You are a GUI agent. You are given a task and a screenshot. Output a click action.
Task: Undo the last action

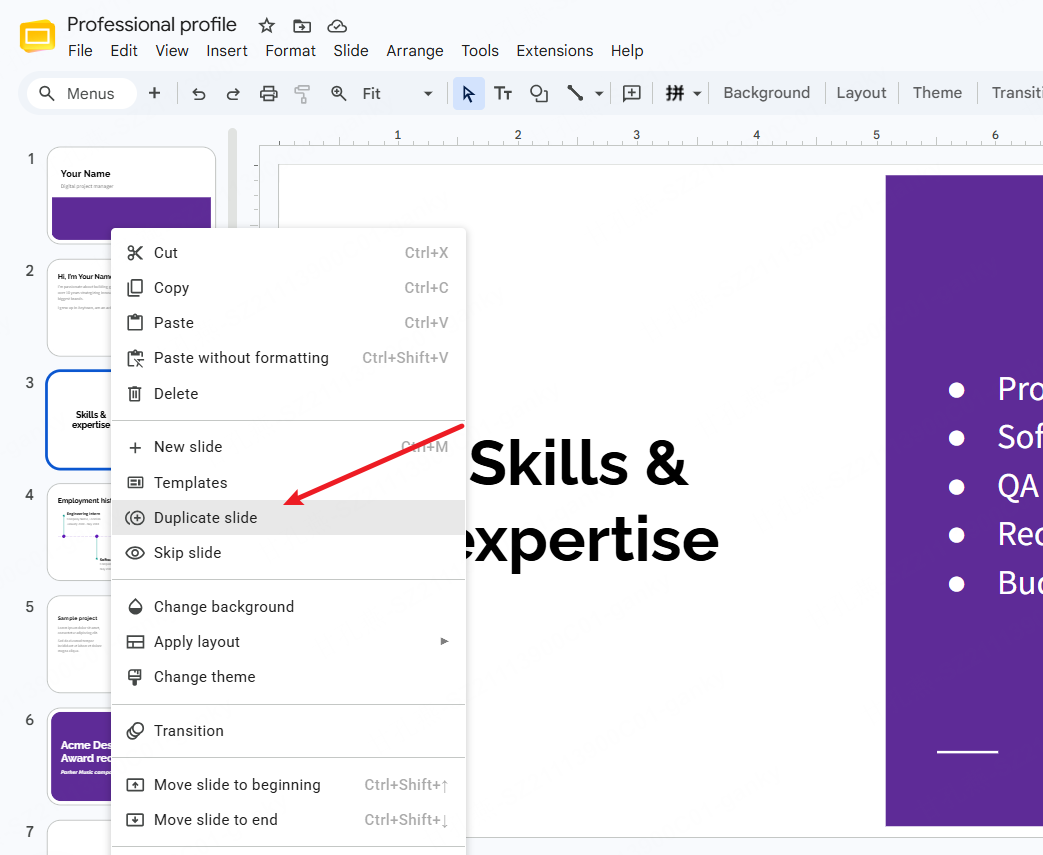[x=198, y=94]
